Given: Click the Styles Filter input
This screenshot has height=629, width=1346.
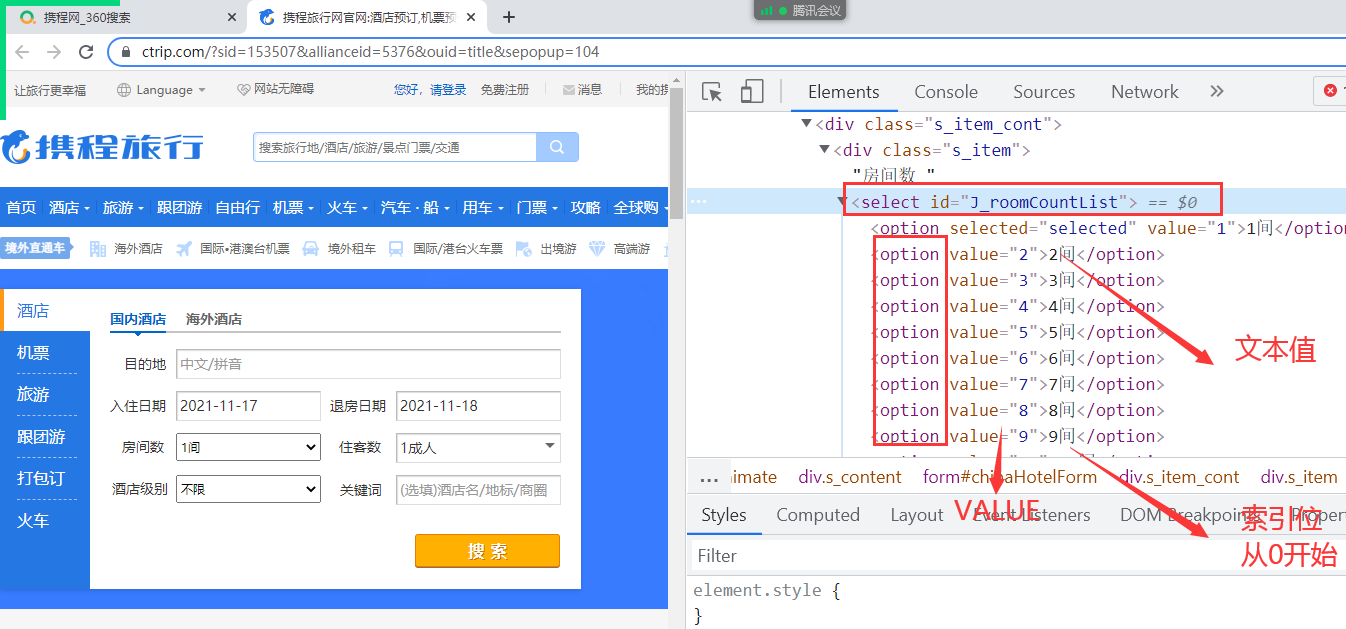Looking at the screenshot, I should (x=1018, y=555).
